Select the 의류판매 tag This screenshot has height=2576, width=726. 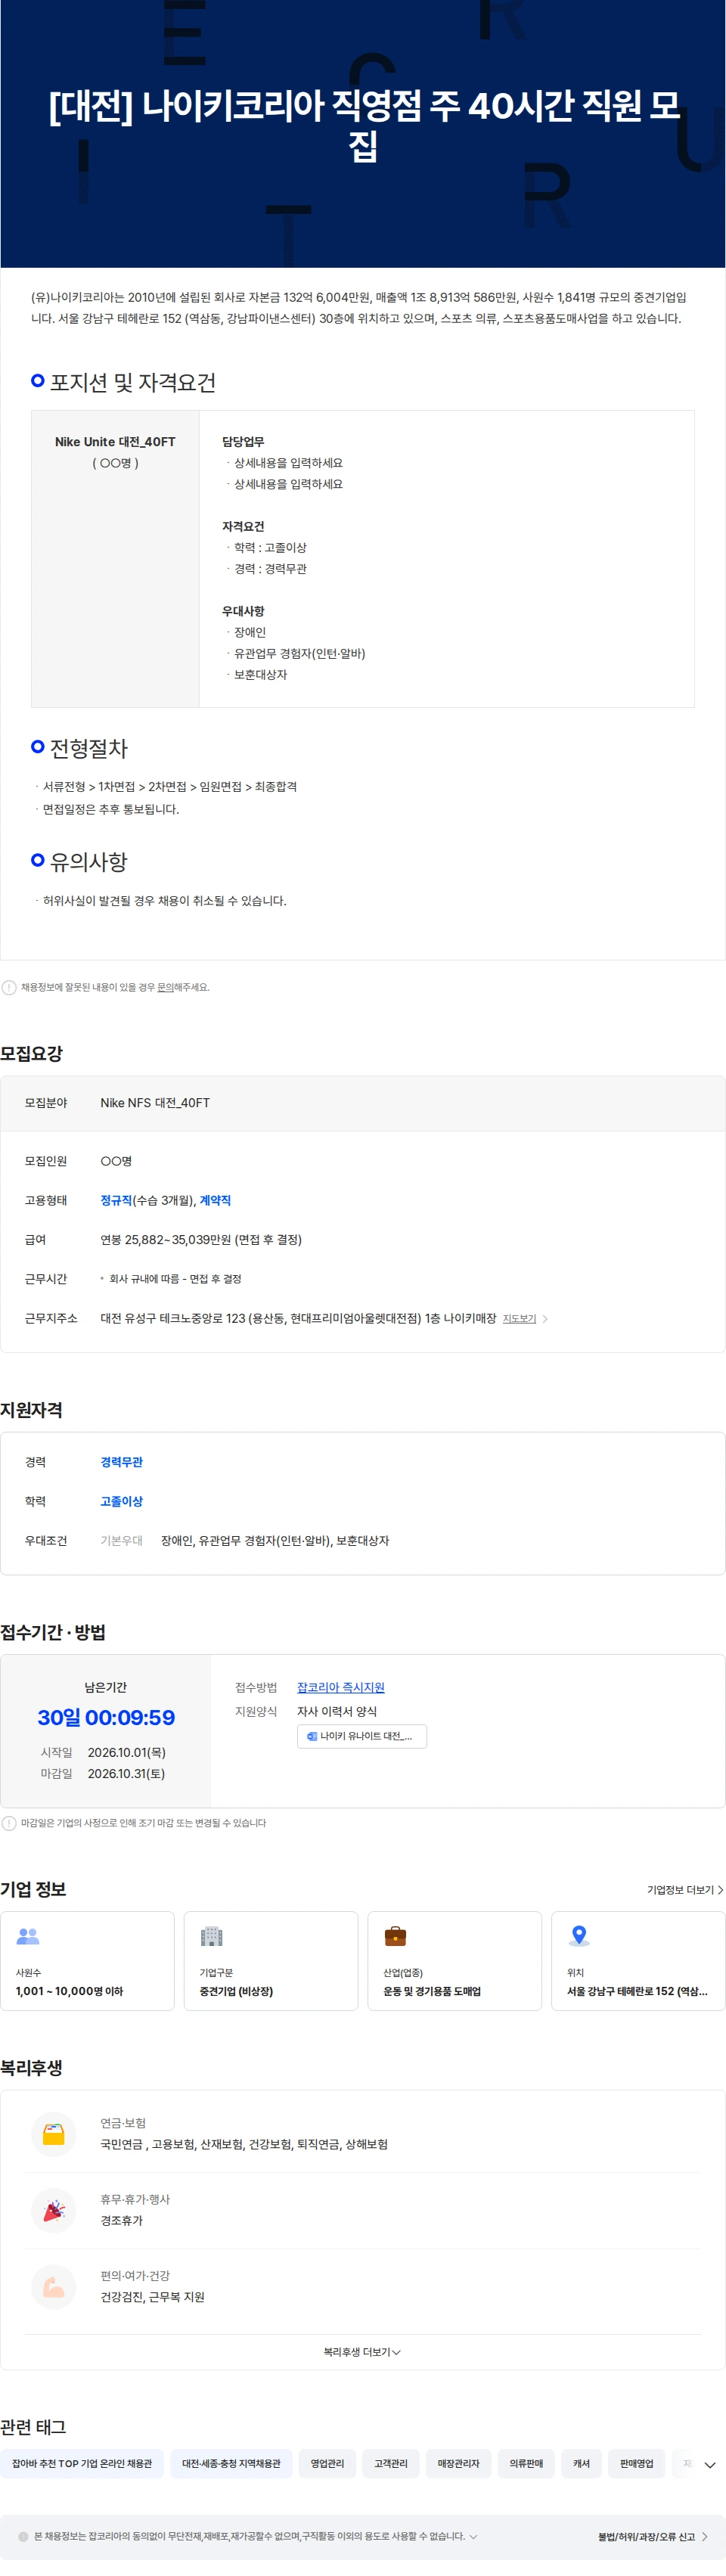[x=526, y=2463]
